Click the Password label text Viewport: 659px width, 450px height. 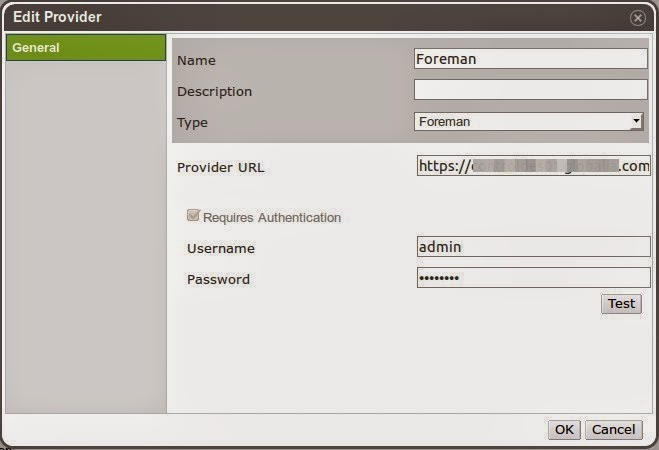point(218,279)
